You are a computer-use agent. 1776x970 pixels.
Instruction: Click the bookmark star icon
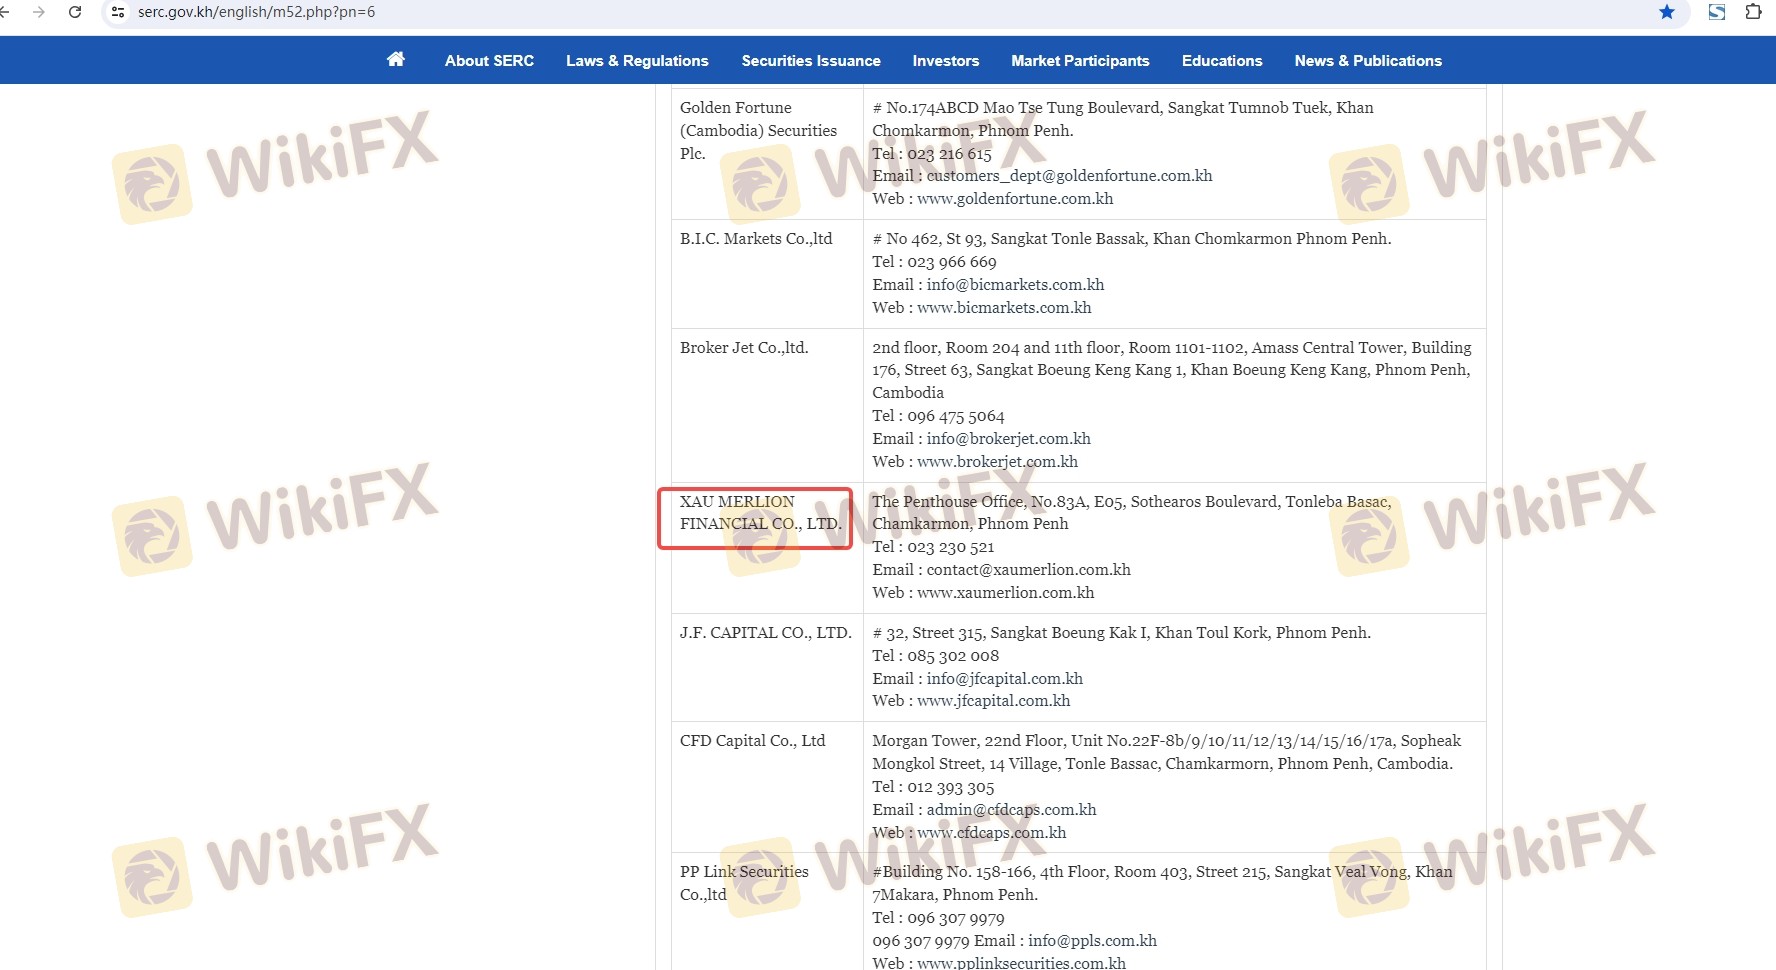click(1667, 12)
